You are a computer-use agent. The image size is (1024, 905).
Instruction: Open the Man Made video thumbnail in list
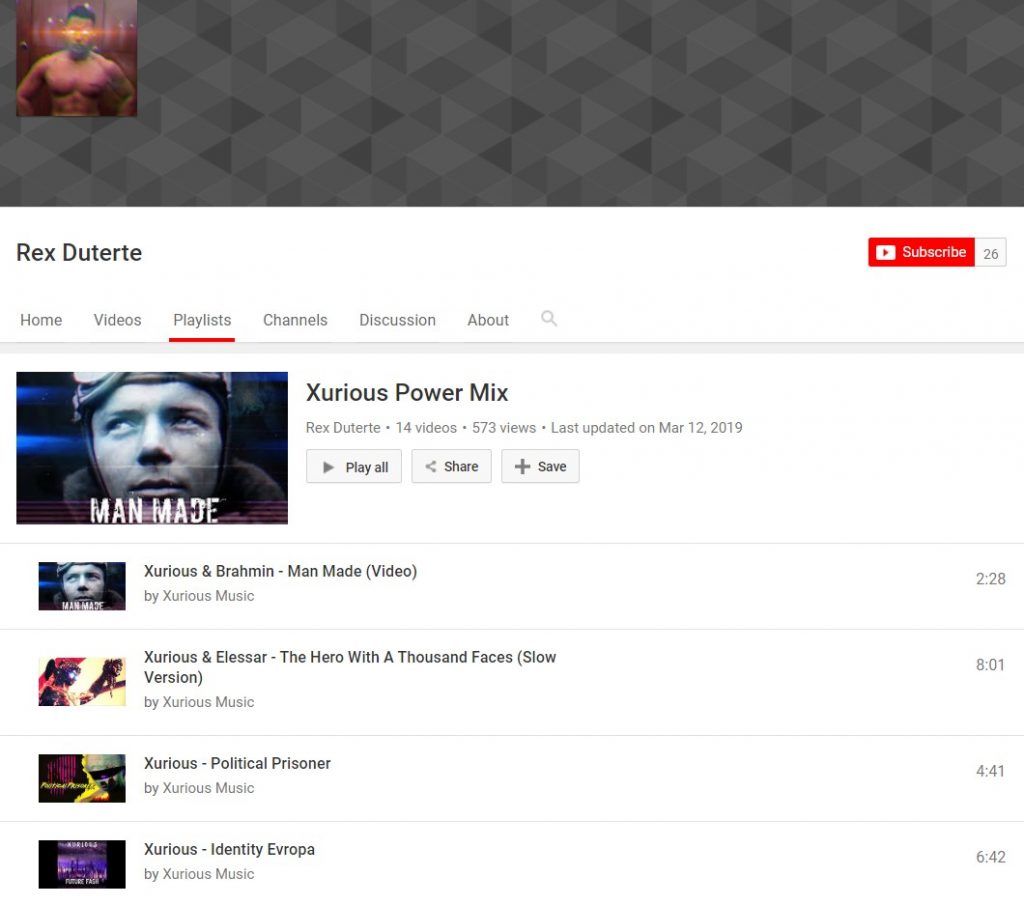82,586
